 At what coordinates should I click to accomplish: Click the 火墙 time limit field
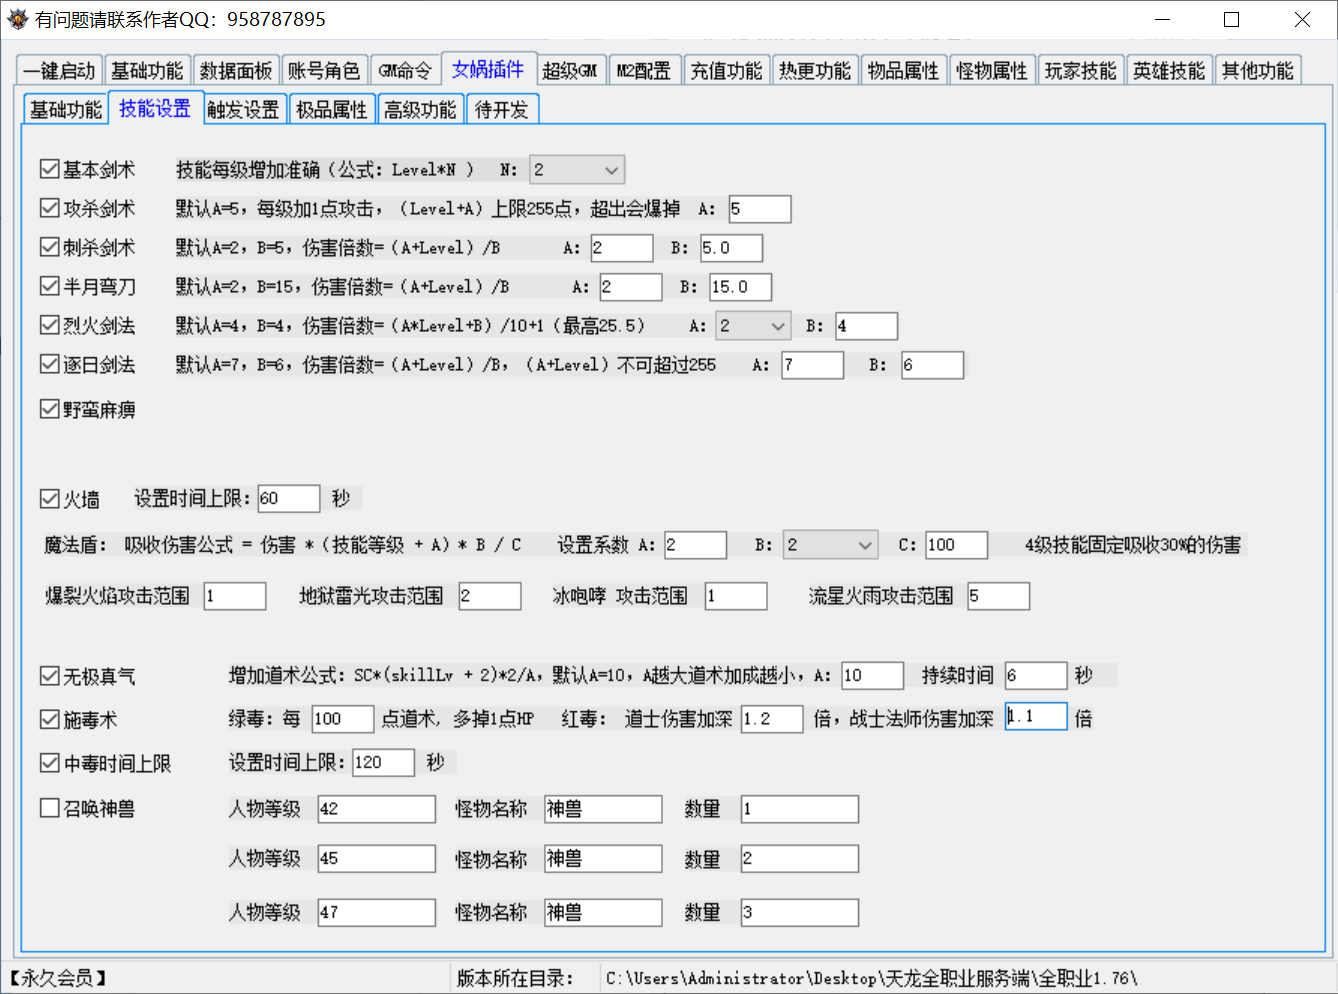click(289, 498)
